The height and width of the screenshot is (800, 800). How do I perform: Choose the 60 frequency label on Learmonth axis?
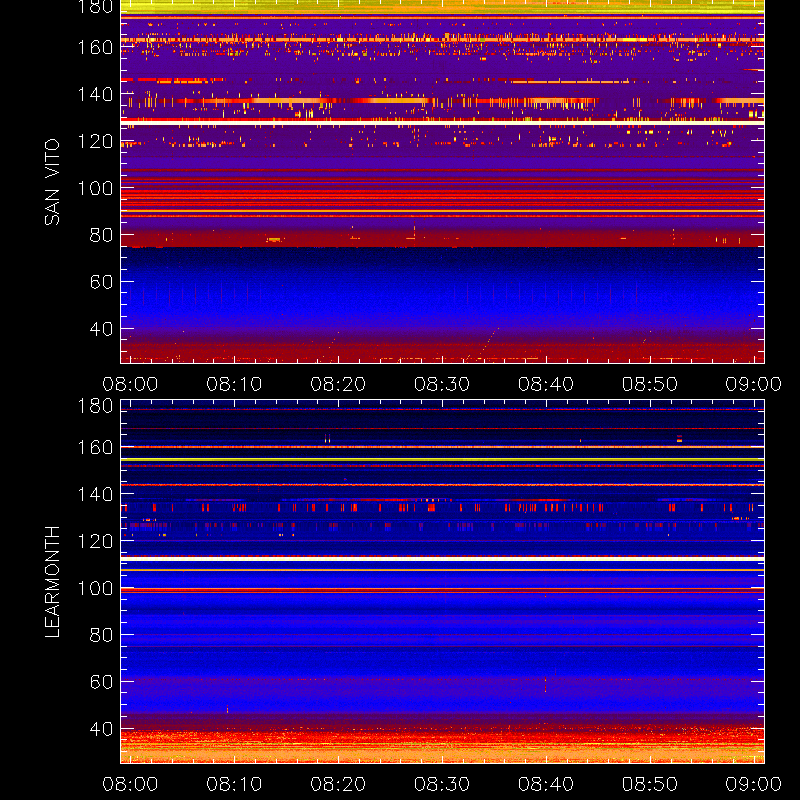point(101,682)
